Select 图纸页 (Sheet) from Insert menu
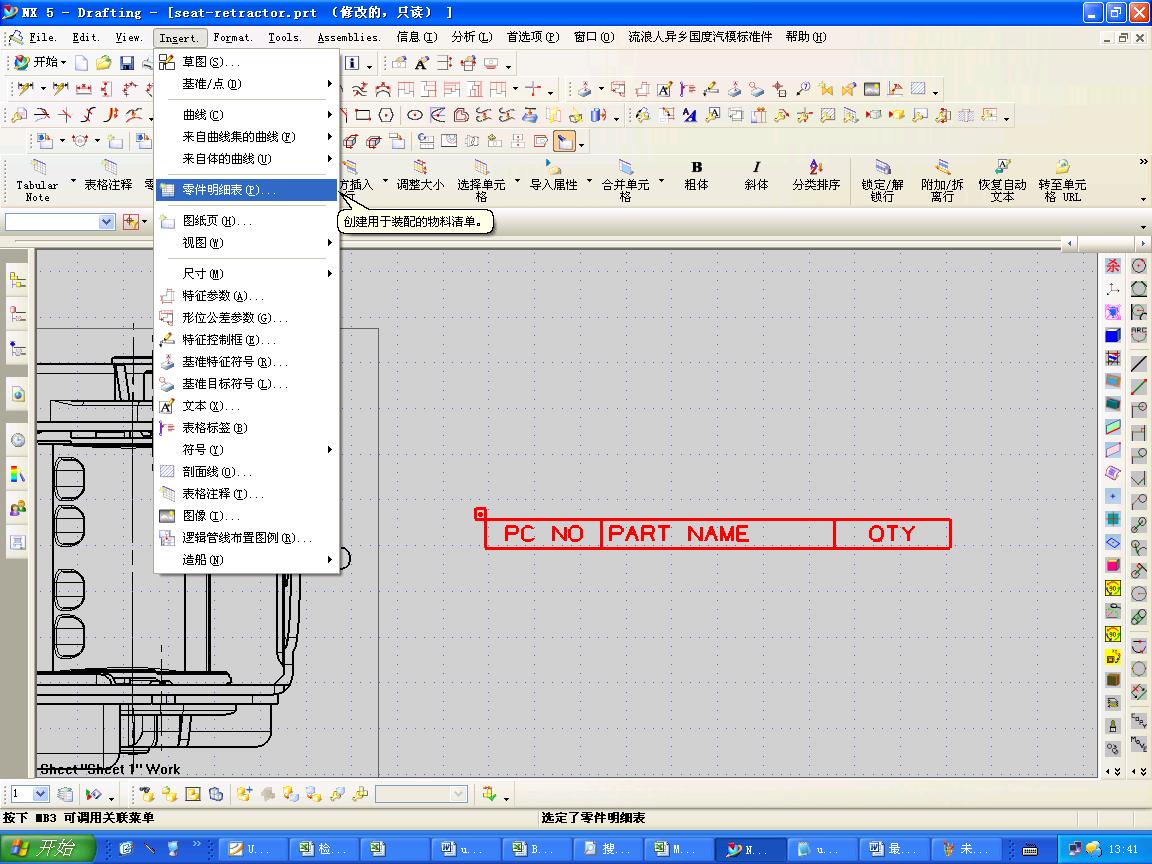1152x864 pixels. pyautogui.click(x=246, y=220)
